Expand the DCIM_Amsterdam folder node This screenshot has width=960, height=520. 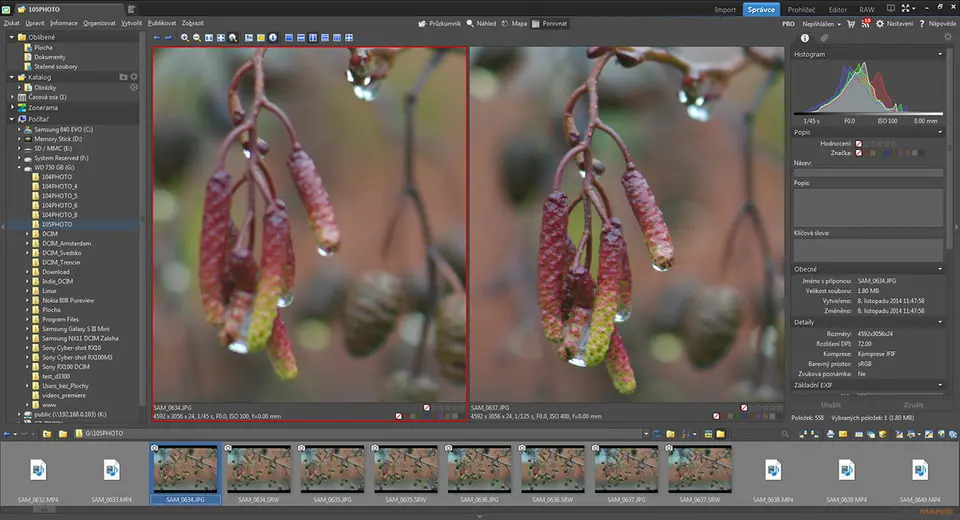(28, 243)
